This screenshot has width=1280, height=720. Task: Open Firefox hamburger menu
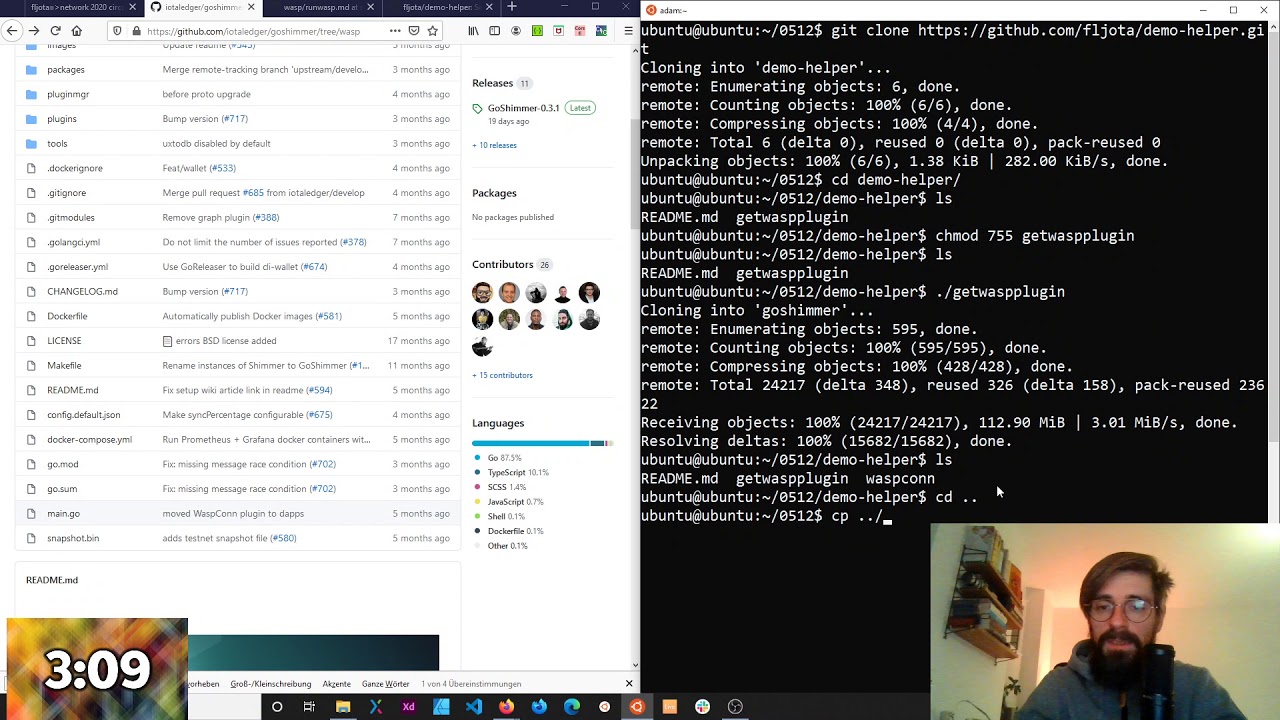627,31
